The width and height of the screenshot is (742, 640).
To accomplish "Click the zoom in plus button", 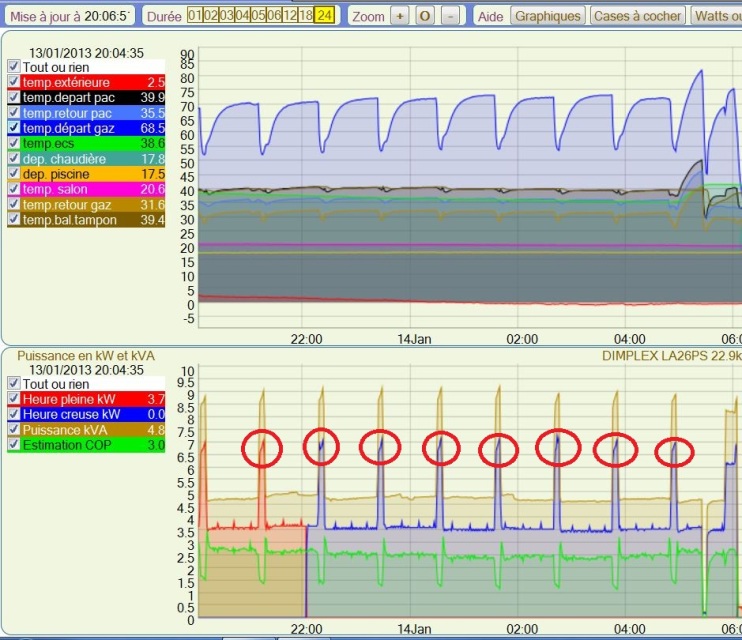I will tap(399, 16).
